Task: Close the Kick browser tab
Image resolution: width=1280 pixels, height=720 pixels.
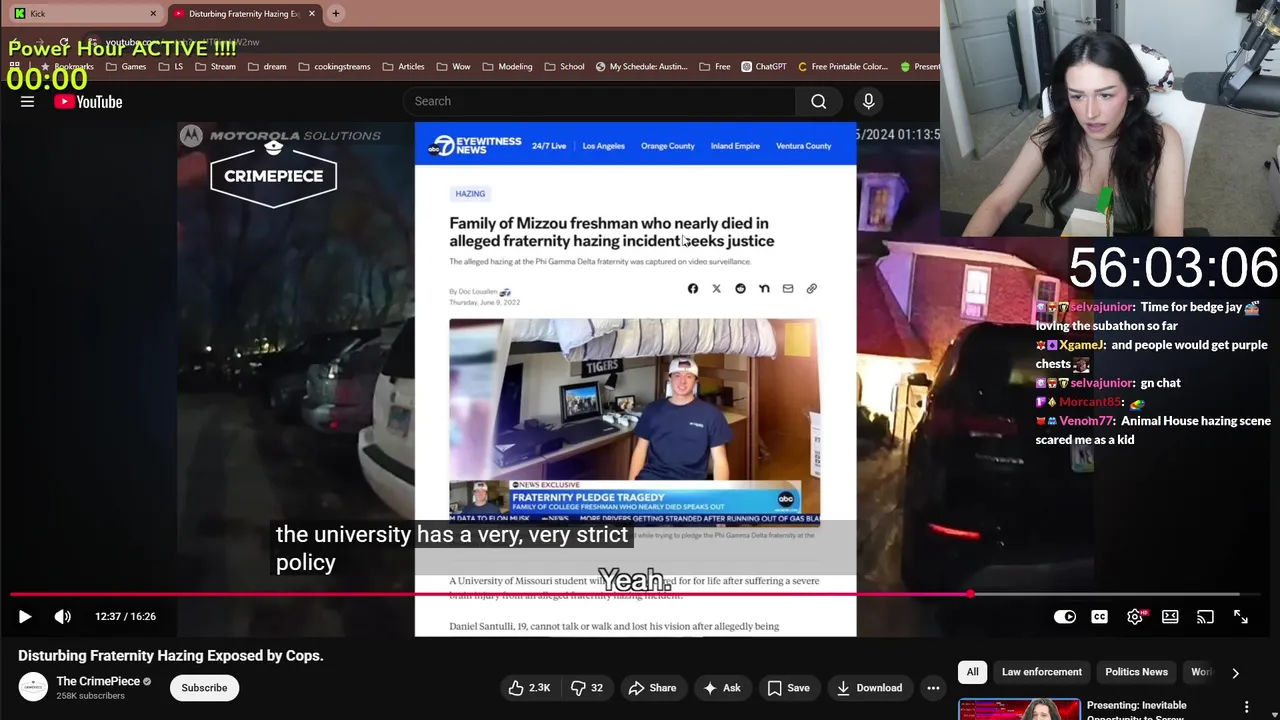Action: point(153,14)
